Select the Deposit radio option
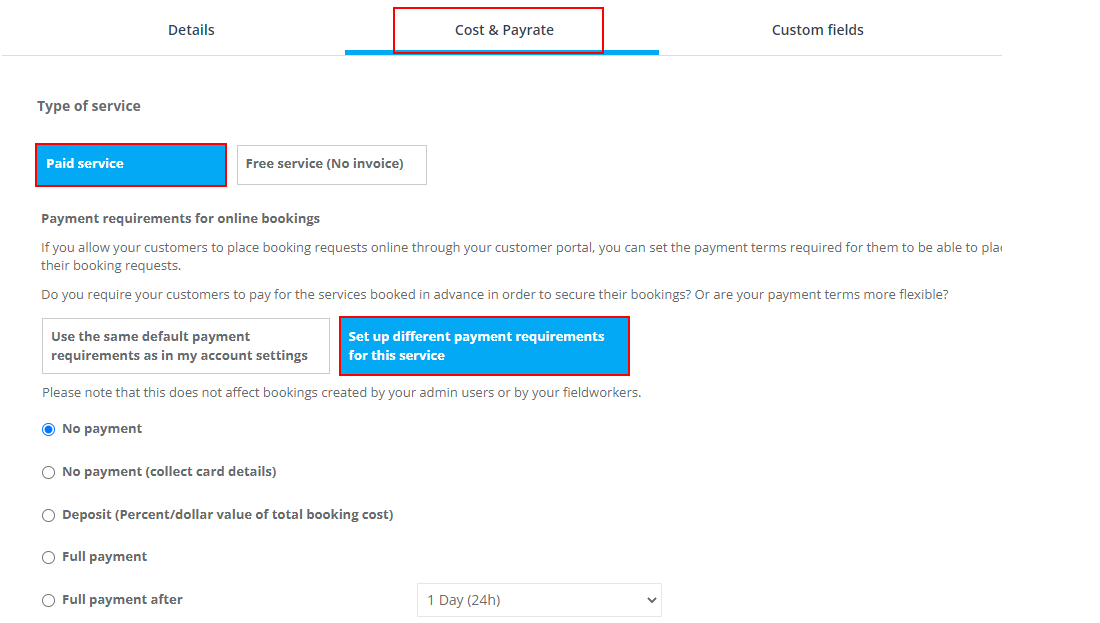Image resolution: width=1100 pixels, height=623 pixels. click(x=48, y=515)
